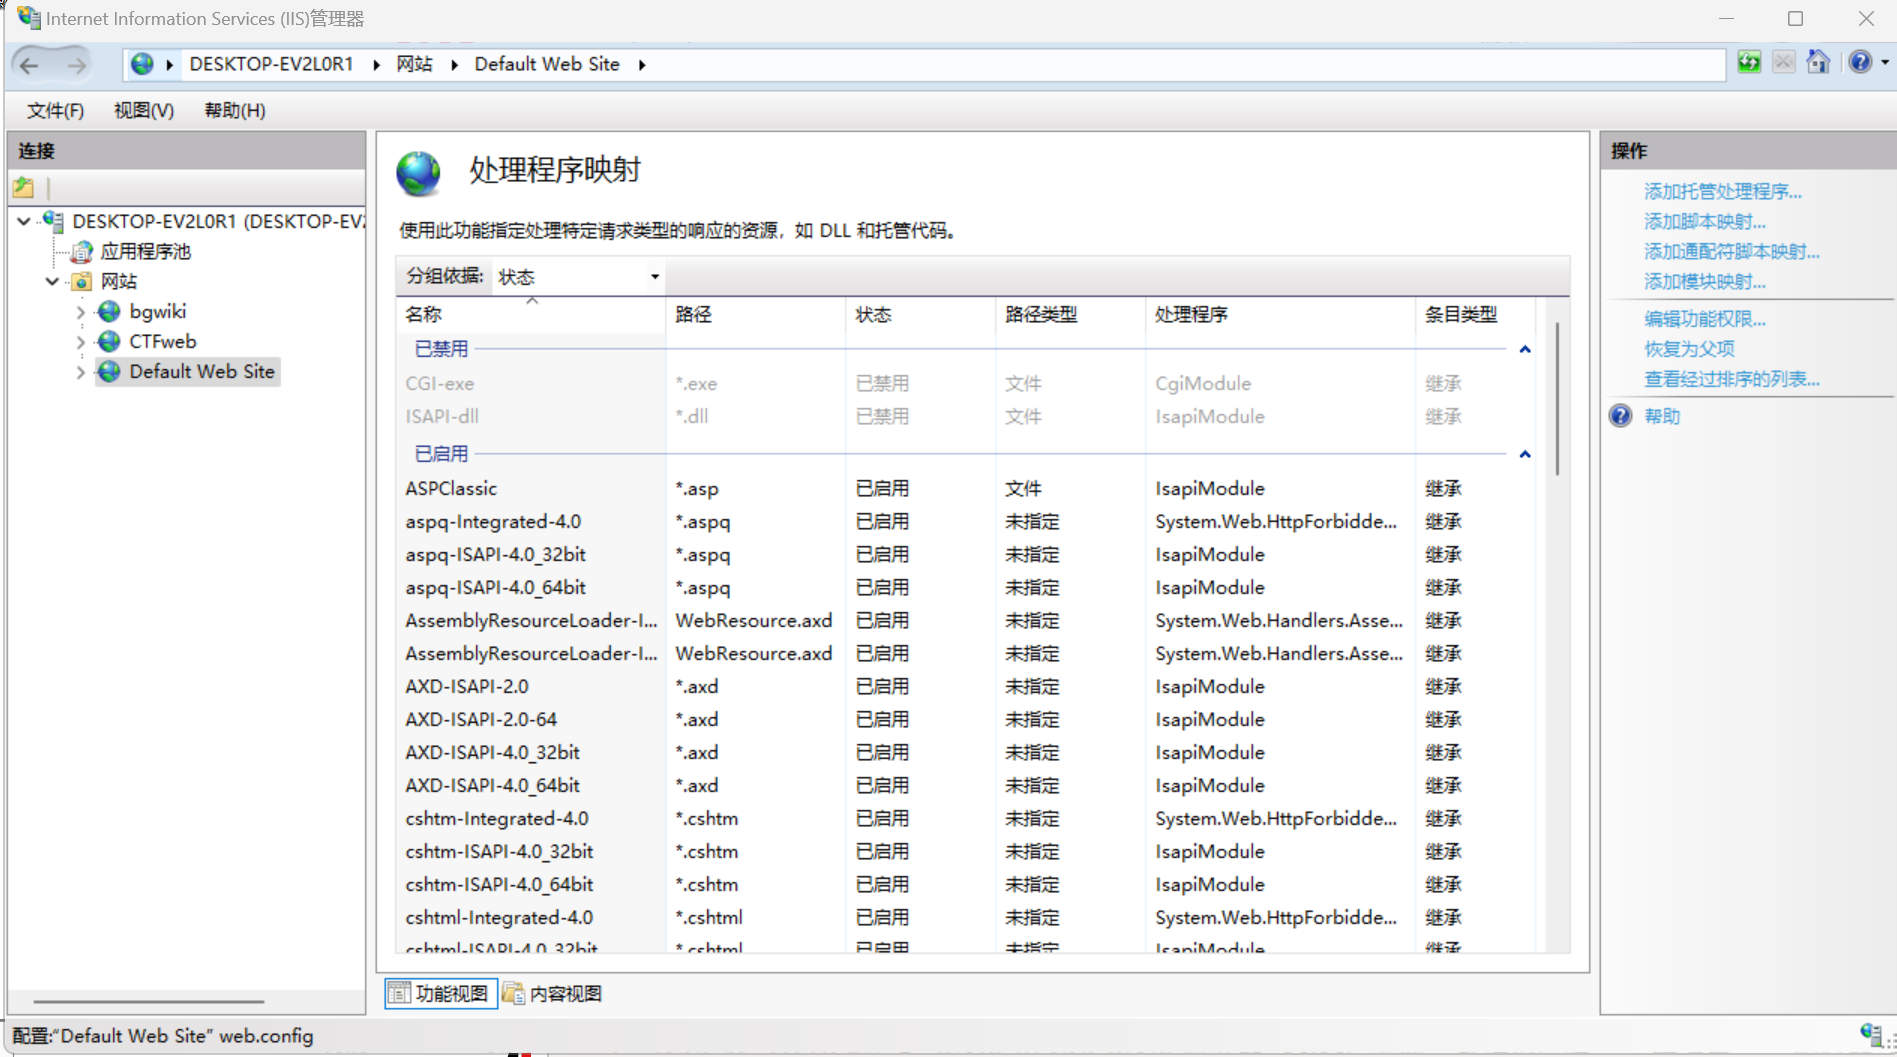Click the 恢复为父项 link
The height and width of the screenshot is (1057, 1897).
[x=1690, y=349]
